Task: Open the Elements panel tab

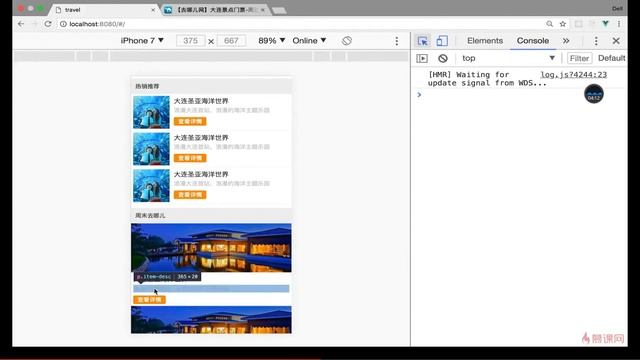Action: point(485,41)
